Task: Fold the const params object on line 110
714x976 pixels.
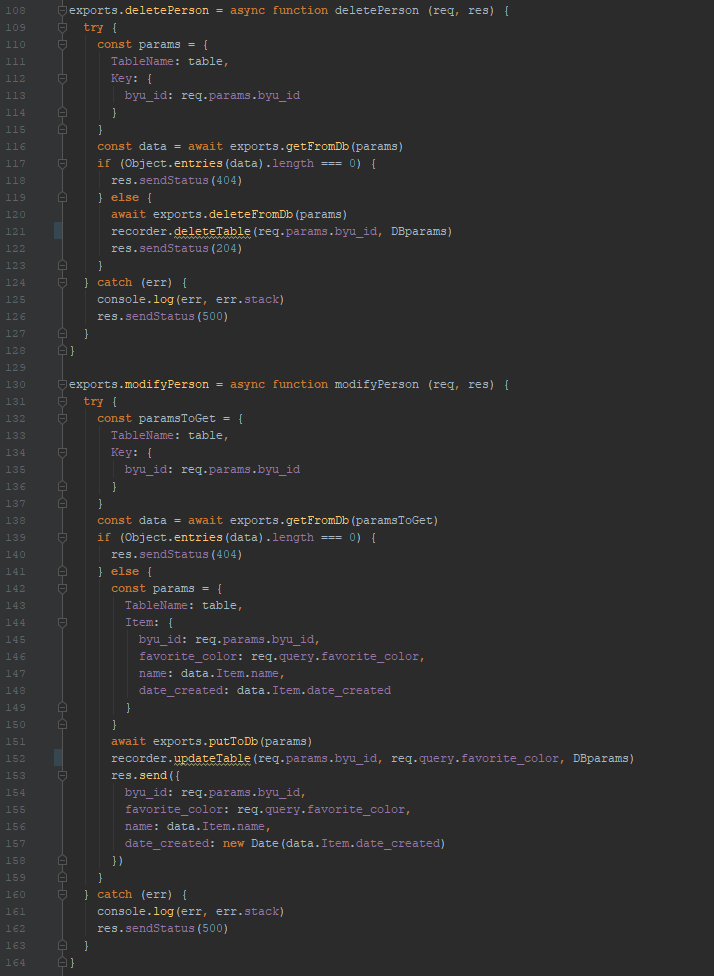Action: [62, 45]
